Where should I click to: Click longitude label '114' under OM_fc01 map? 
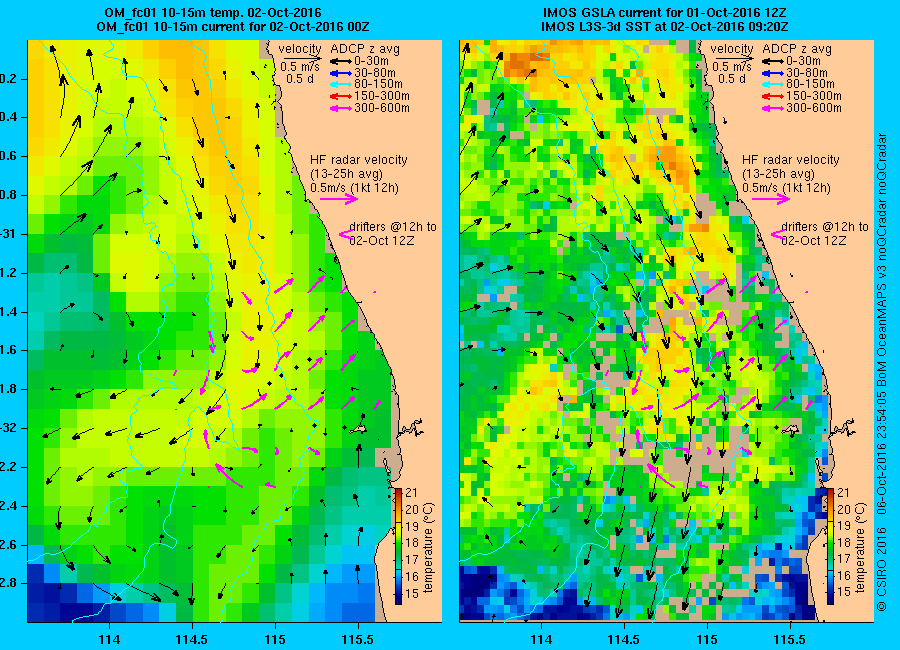[109, 639]
